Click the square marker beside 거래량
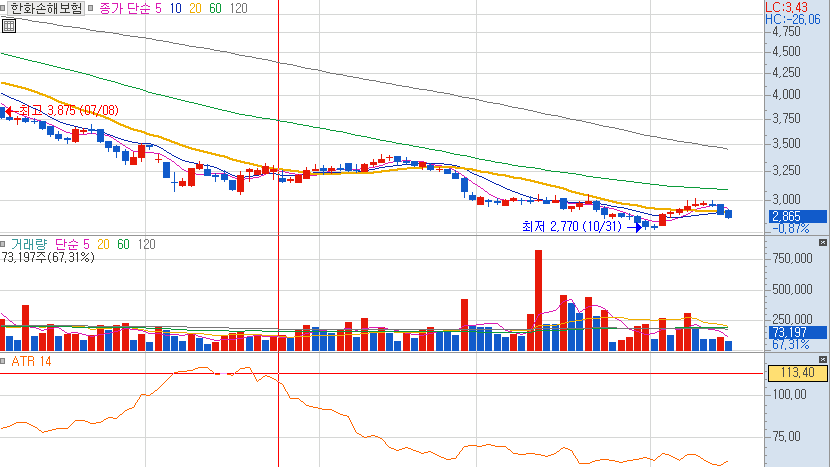The image size is (830, 468). pos(3,244)
